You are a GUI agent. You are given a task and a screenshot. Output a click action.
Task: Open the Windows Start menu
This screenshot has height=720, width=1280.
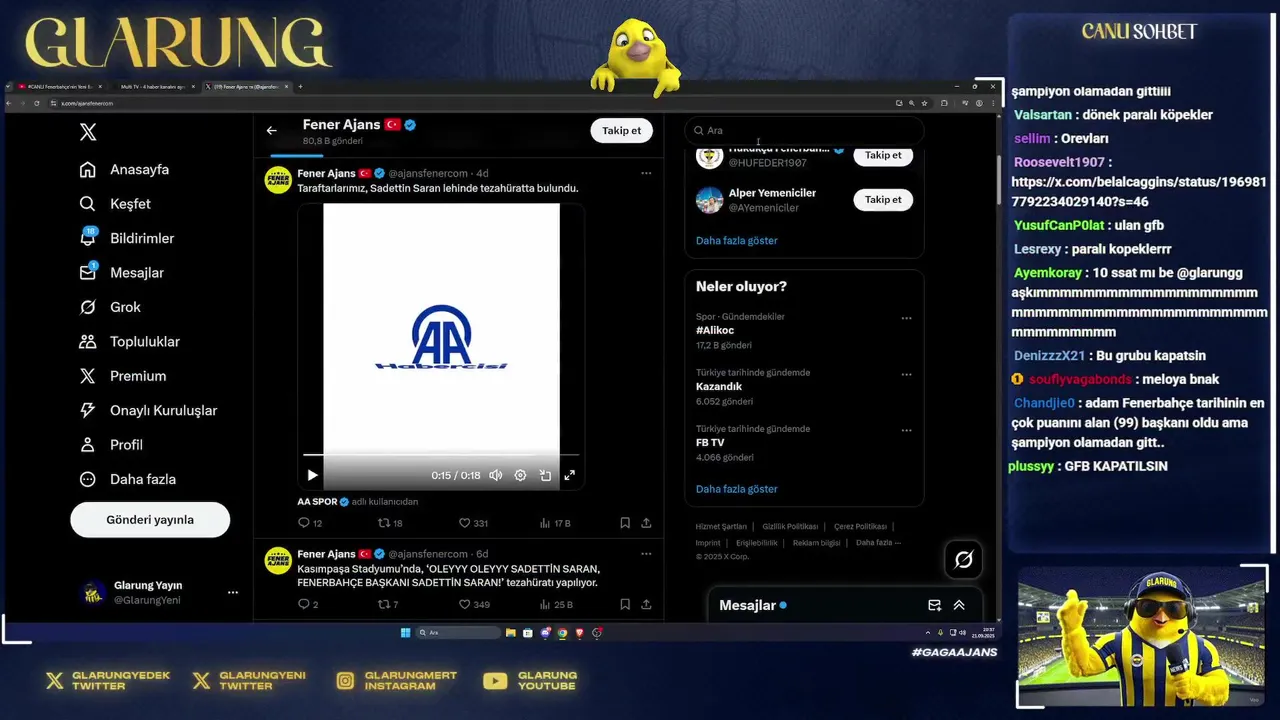coord(405,633)
